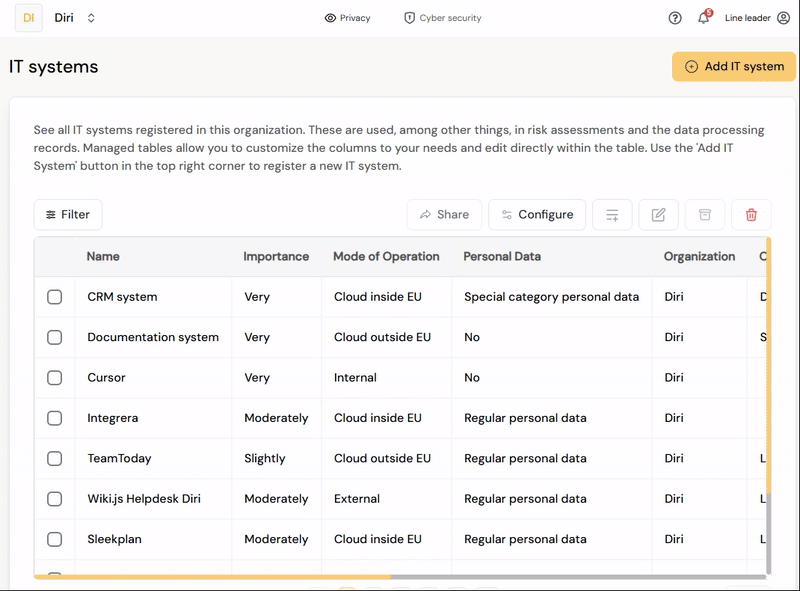
Task: Open the Diri organization switcher chevron
Action: pyautogui.click(x=91, y=18)
